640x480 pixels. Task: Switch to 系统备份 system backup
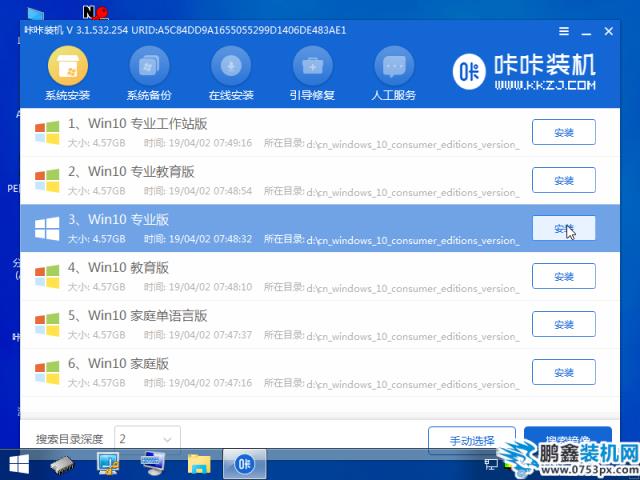(x=149, y=75)
